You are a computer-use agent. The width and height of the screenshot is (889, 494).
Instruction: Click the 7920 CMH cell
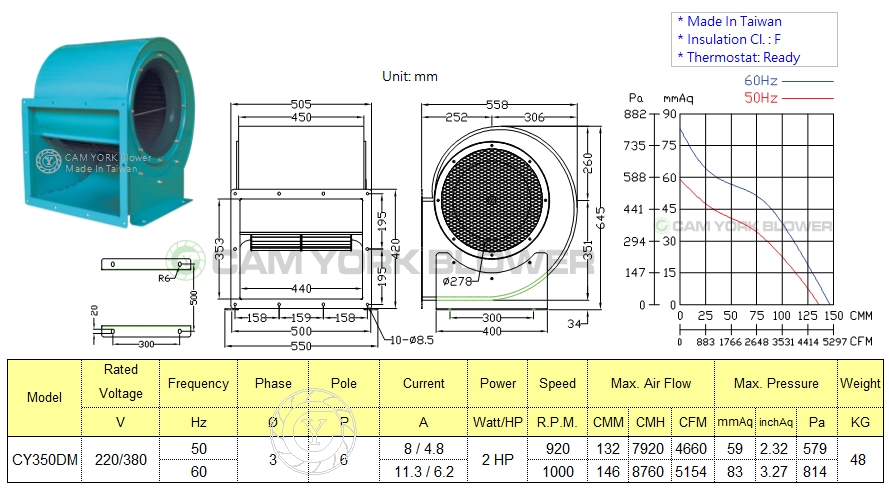pos(648,449)
